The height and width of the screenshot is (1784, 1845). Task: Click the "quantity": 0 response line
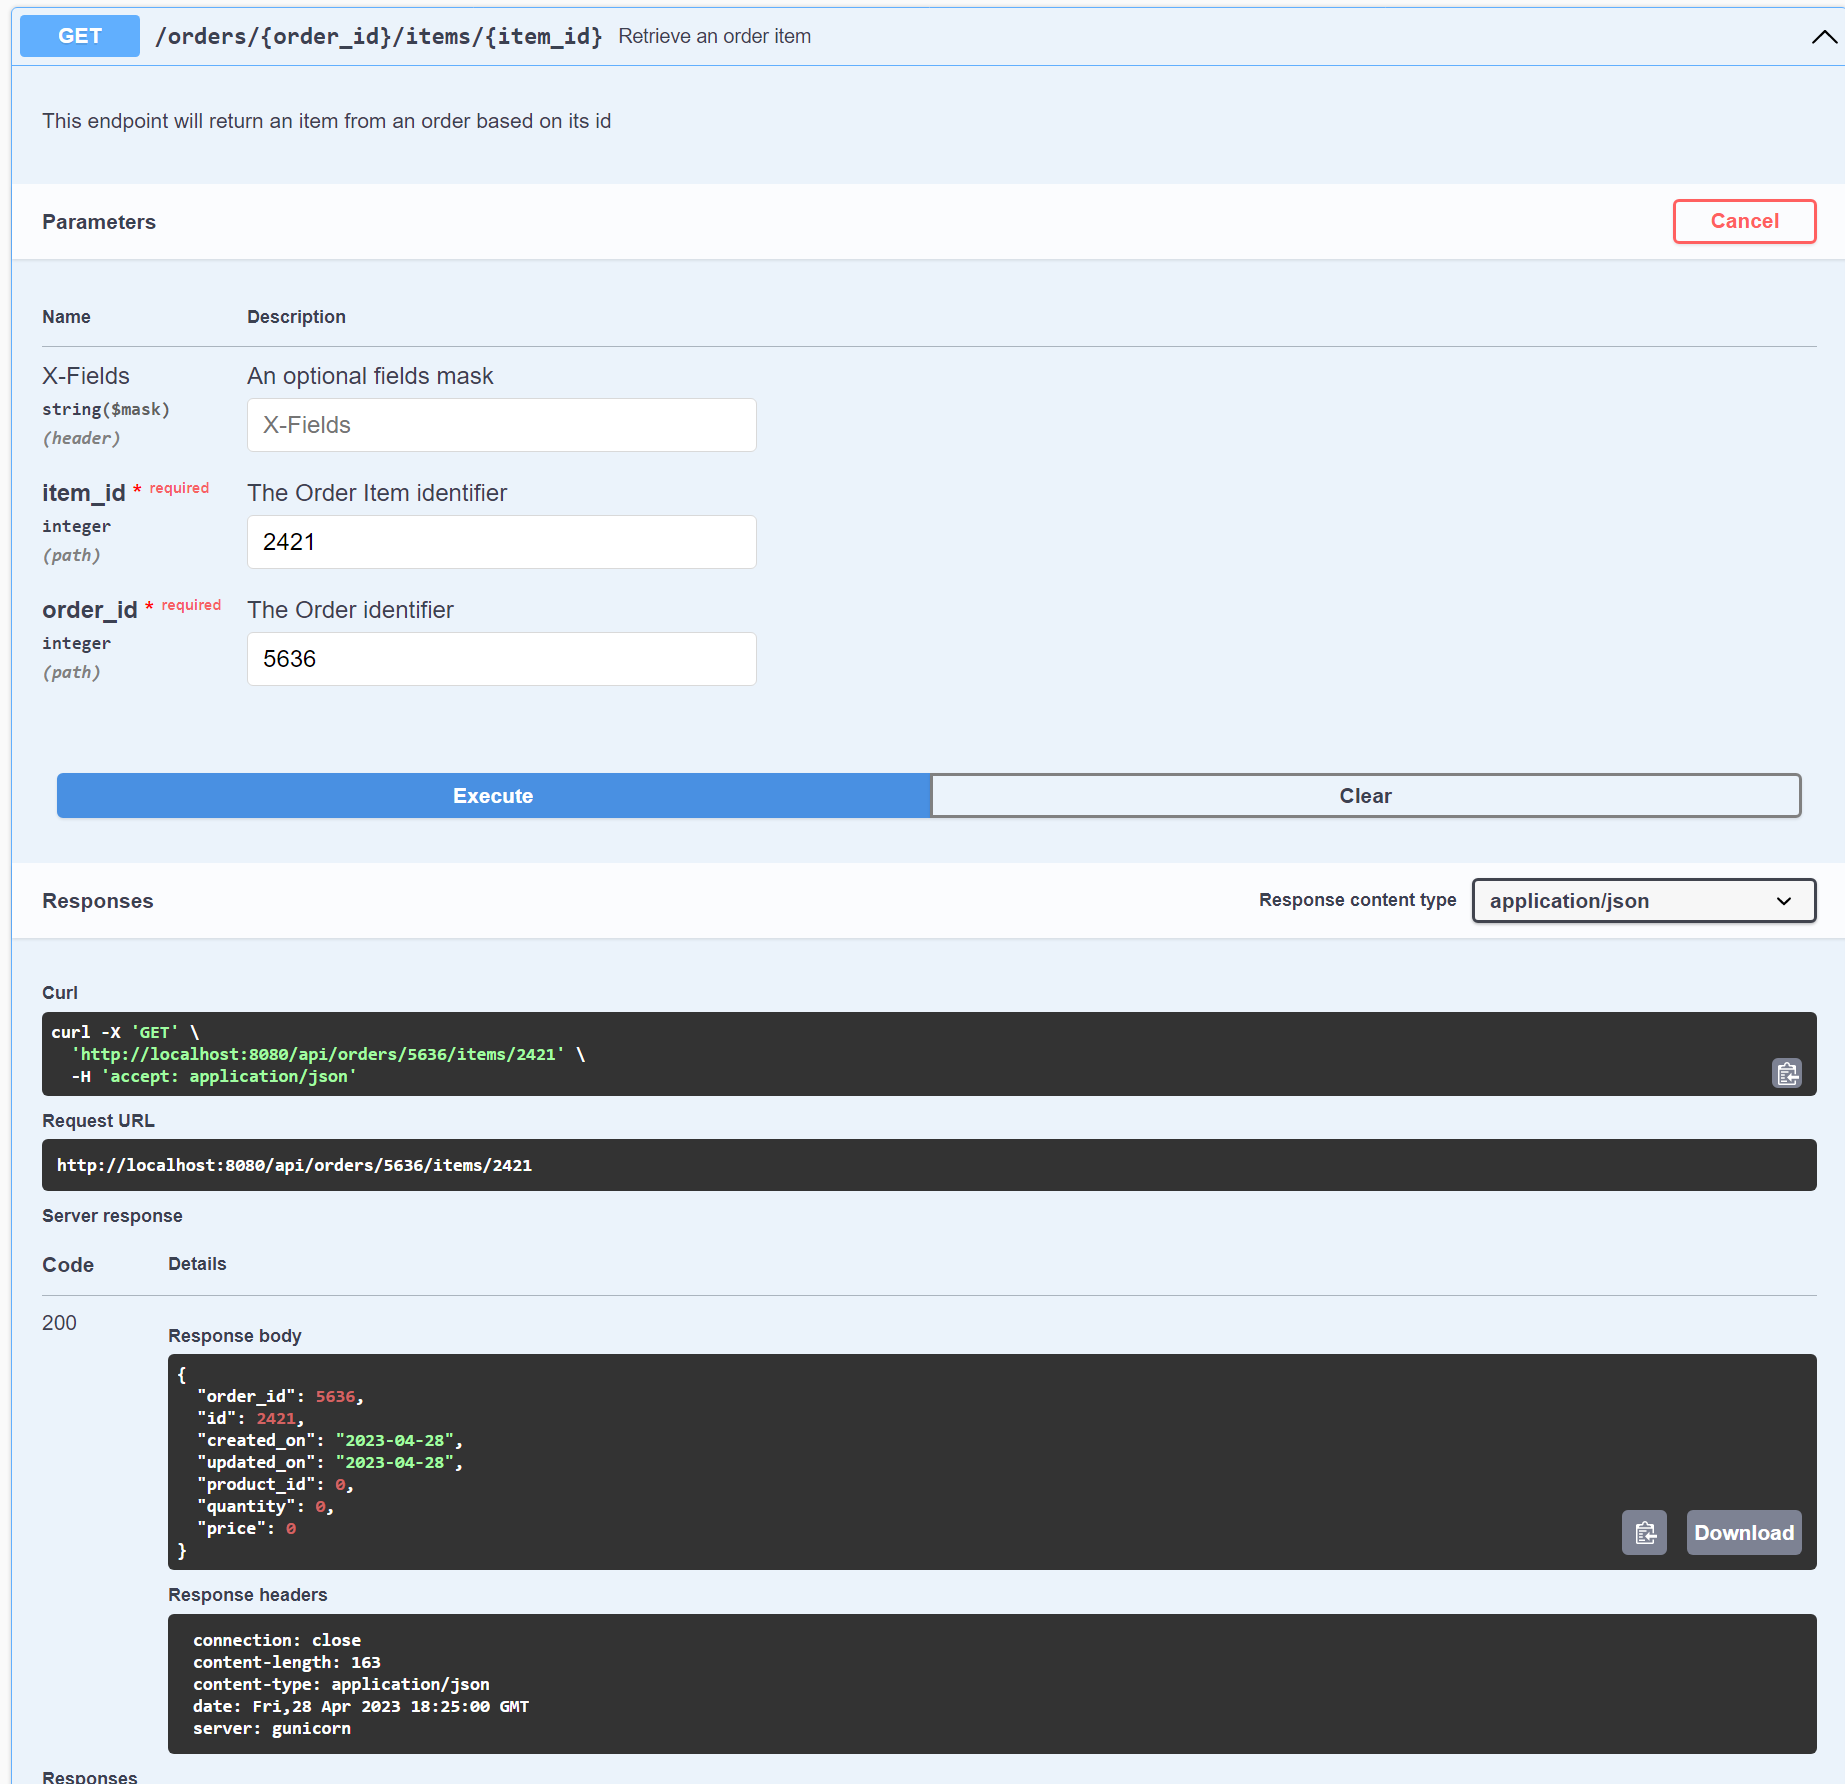click(265, 1506)
